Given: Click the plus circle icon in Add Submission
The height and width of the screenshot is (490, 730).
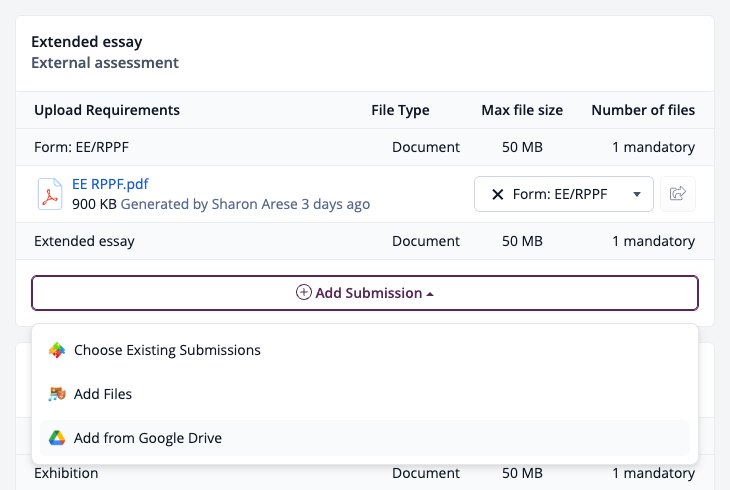Looking at the screenshot, I should pos(304,293).
